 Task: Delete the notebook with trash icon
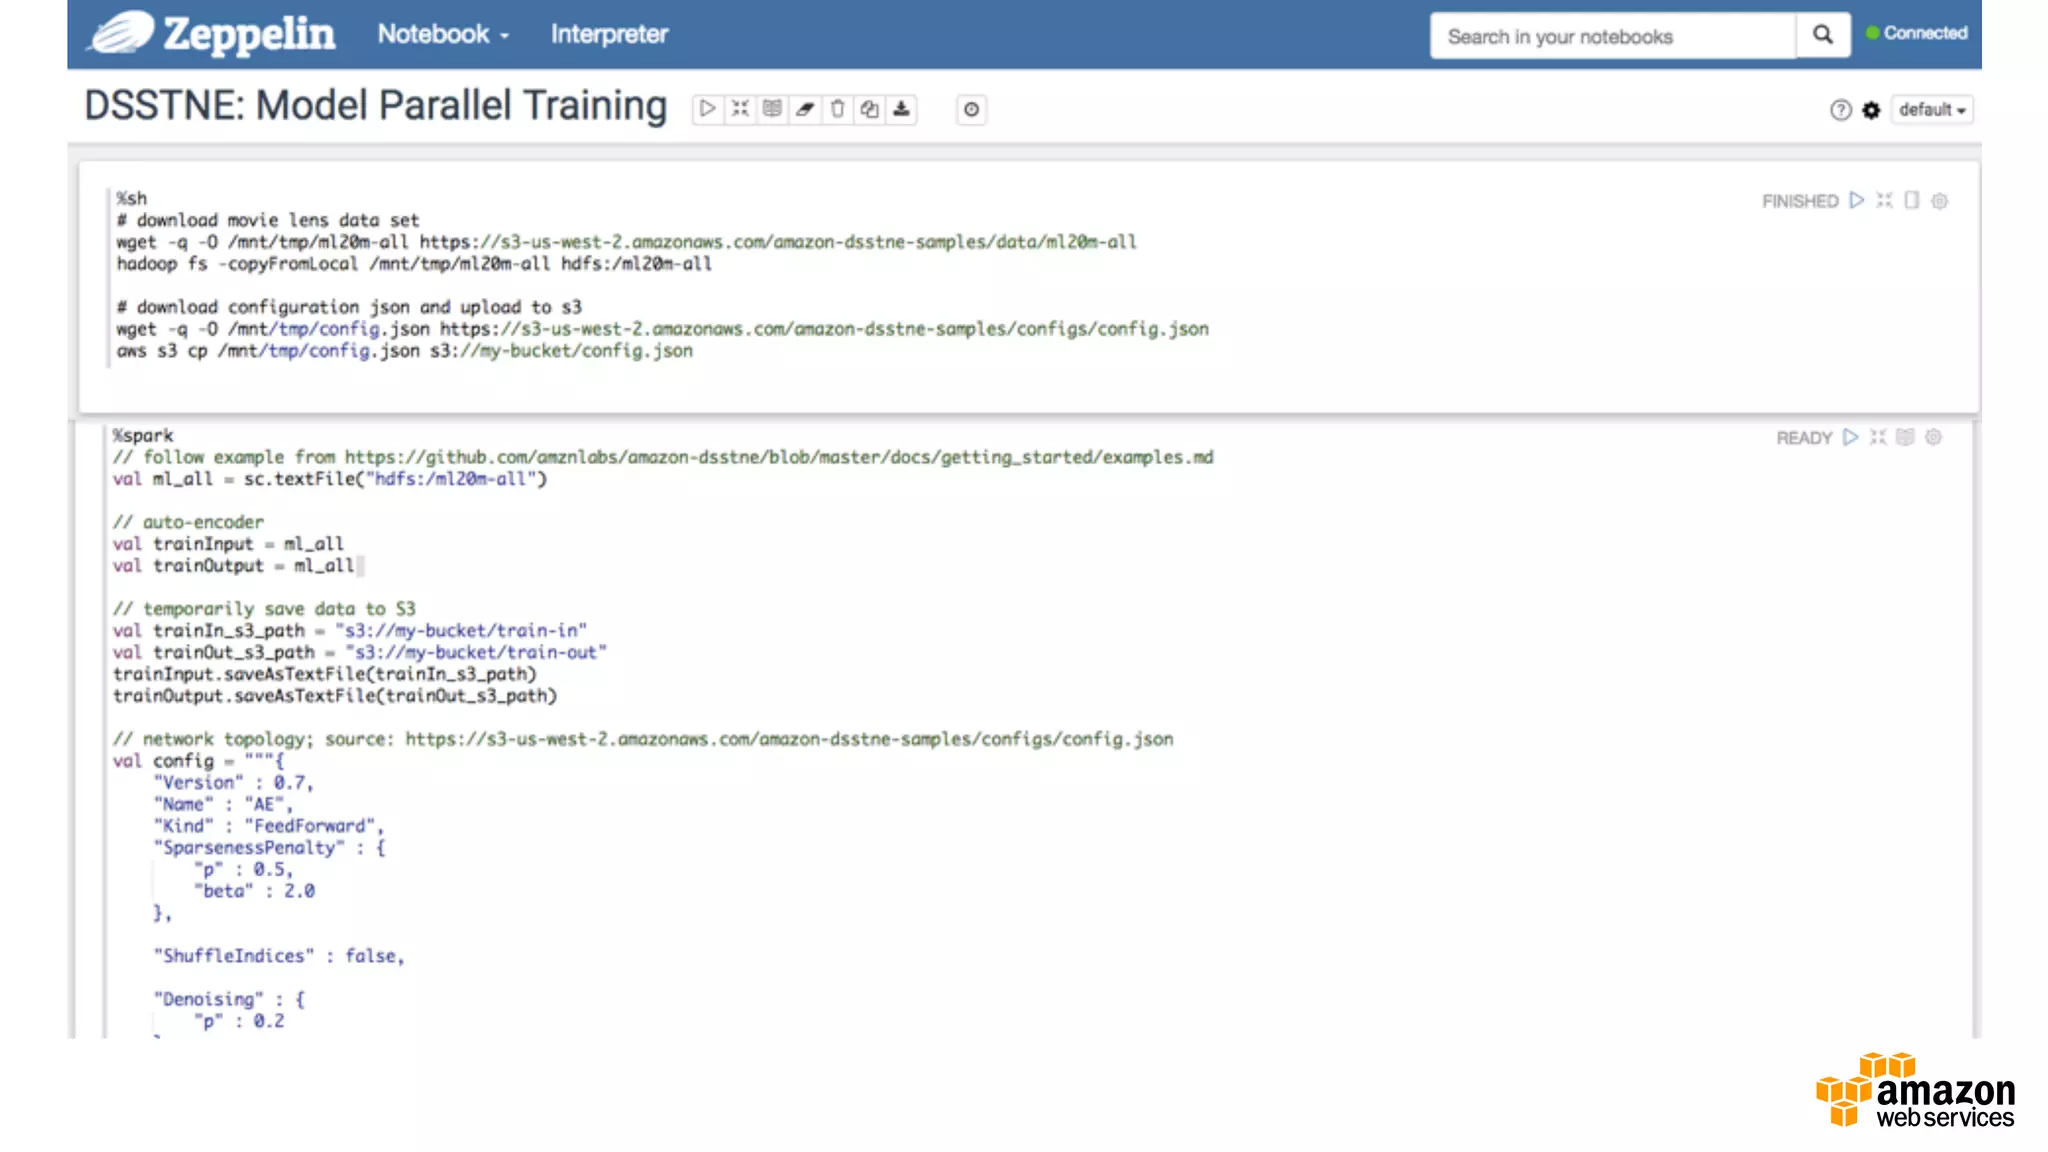click(838, 109)
